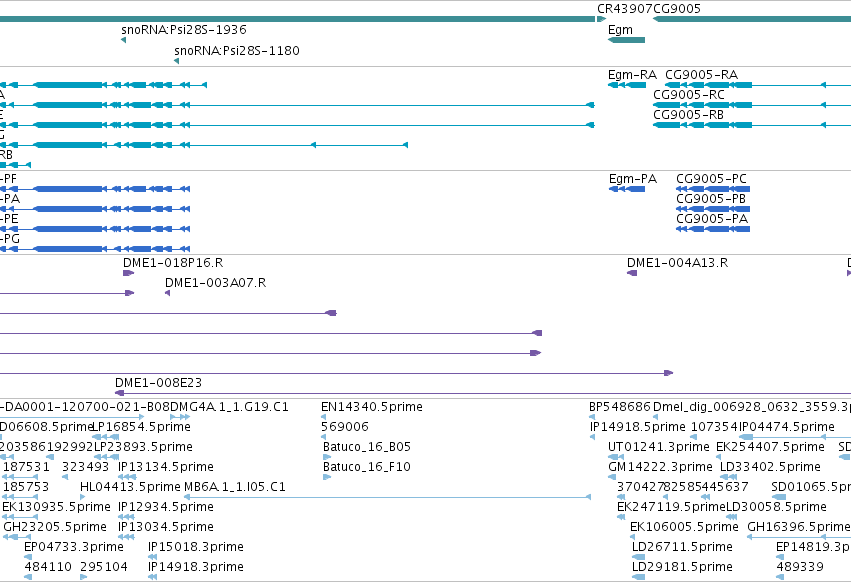Click the GH16396.5prime label
Viewport: 851px width, 582px height.
tap(799, 527)
